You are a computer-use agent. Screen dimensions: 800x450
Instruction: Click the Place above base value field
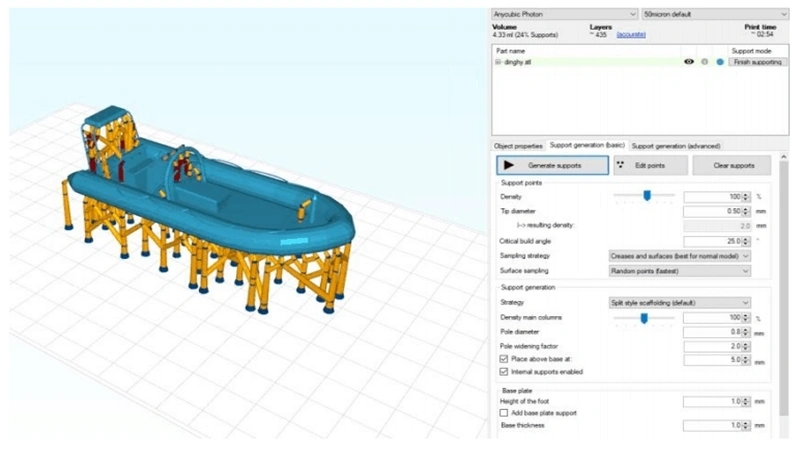click(712, 360)
